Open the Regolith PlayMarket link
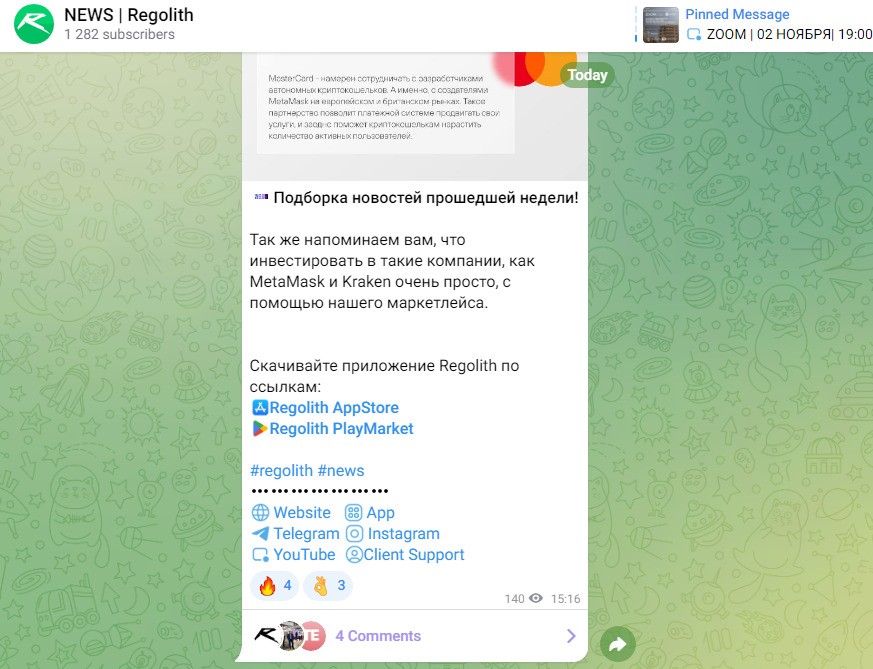Screen dimensions: 873x669 [x=341, y=429]
